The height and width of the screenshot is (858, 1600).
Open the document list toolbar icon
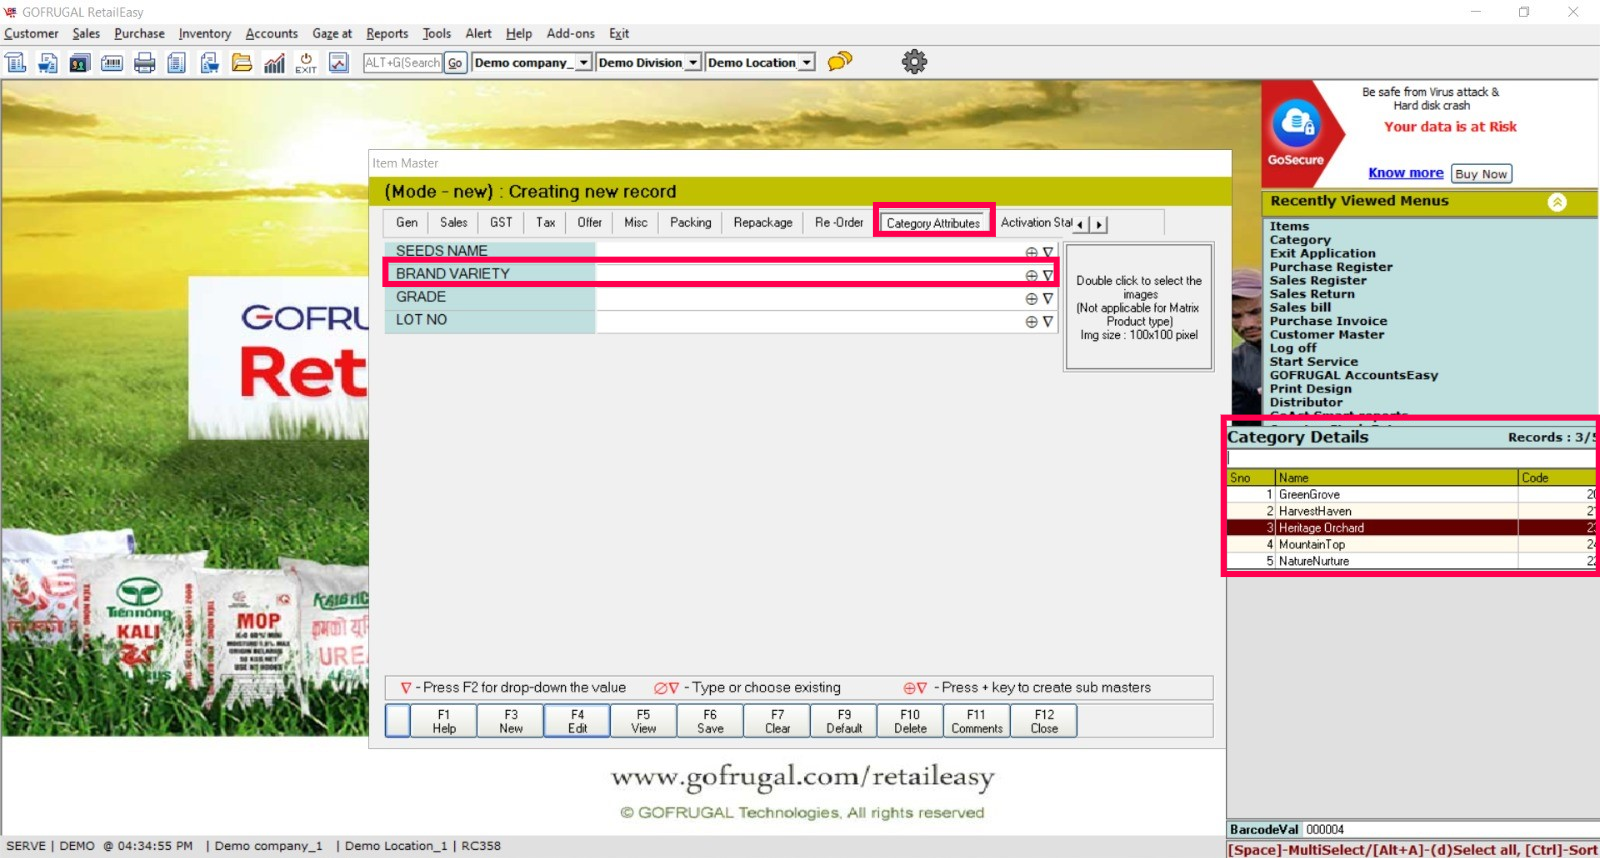pos(177,63)
